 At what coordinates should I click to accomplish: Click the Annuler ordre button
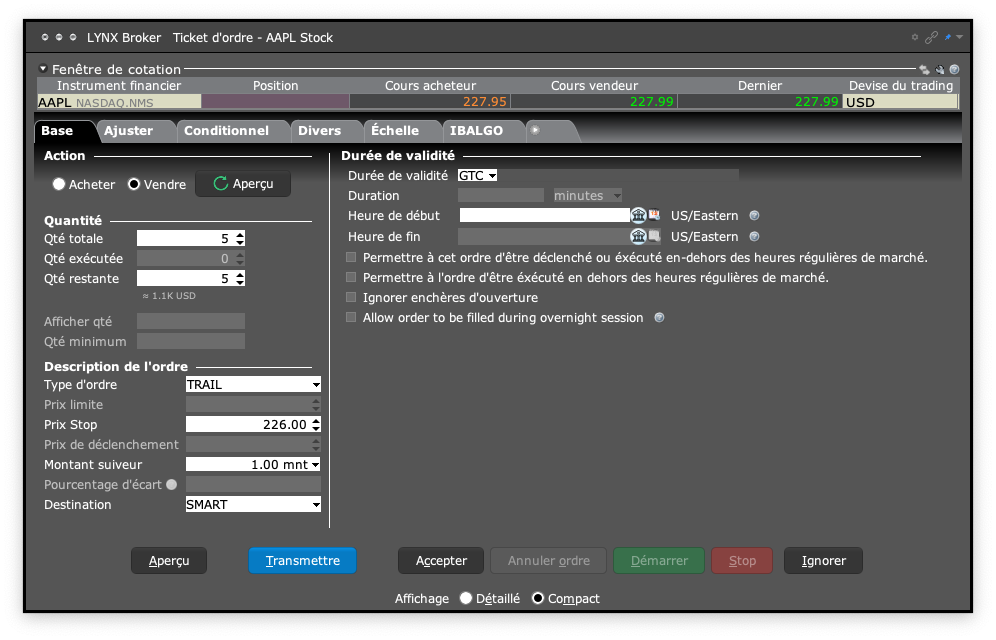tap(548, 561)
